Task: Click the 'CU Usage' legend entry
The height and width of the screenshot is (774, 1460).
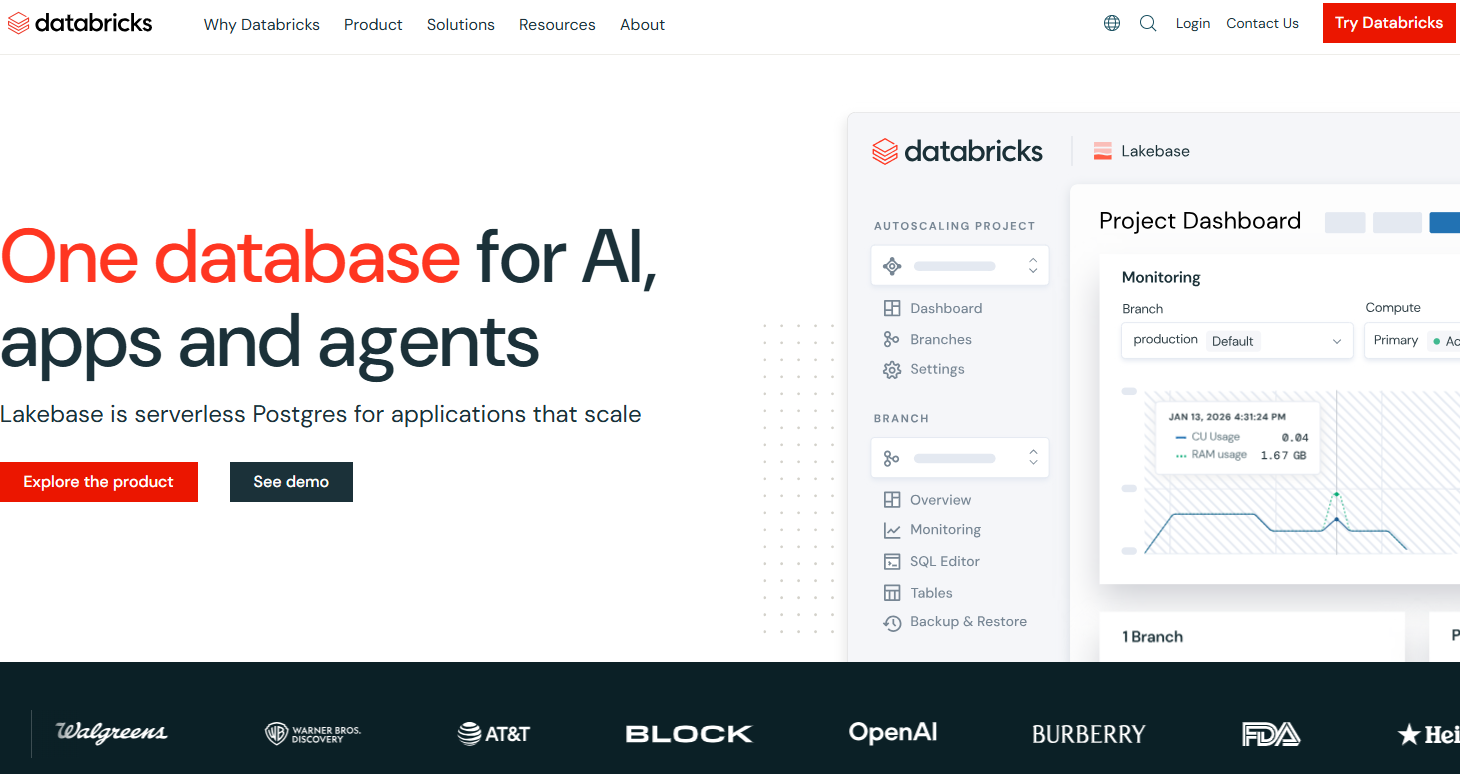Action: point(1215,437)
